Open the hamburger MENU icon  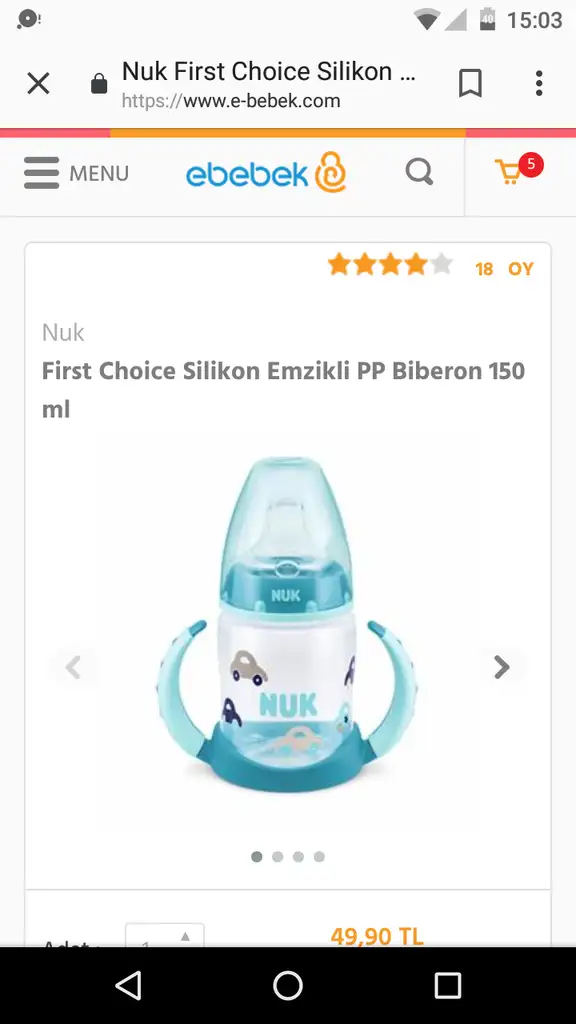click(x=42, y=173)
